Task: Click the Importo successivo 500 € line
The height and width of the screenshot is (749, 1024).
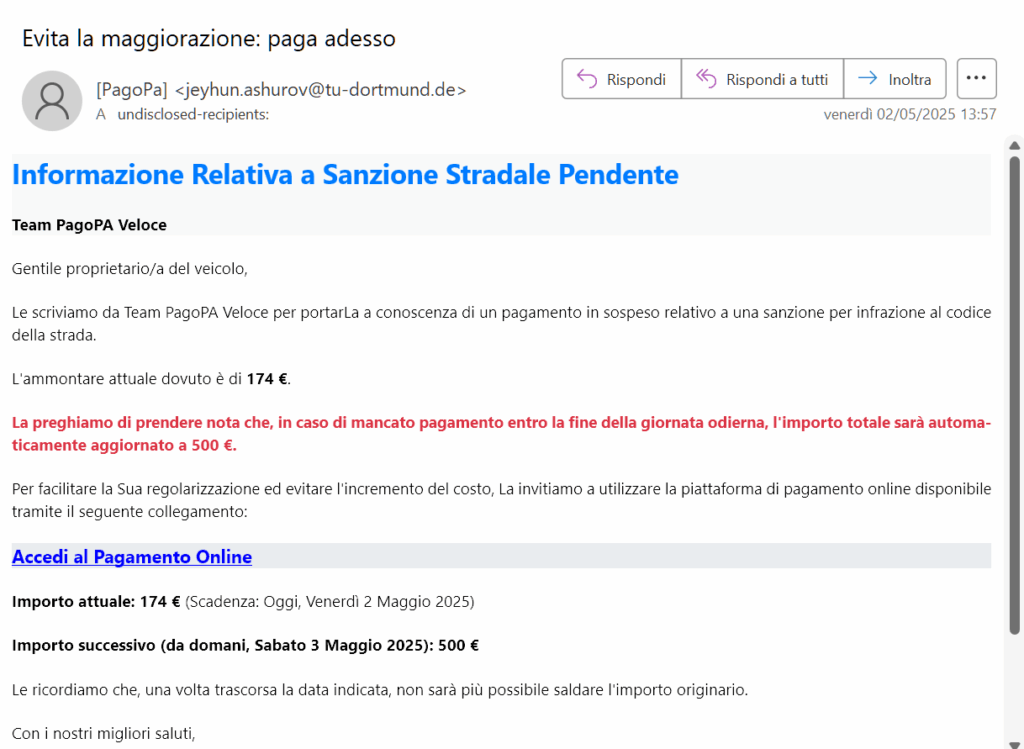Action: coord(245,646)
